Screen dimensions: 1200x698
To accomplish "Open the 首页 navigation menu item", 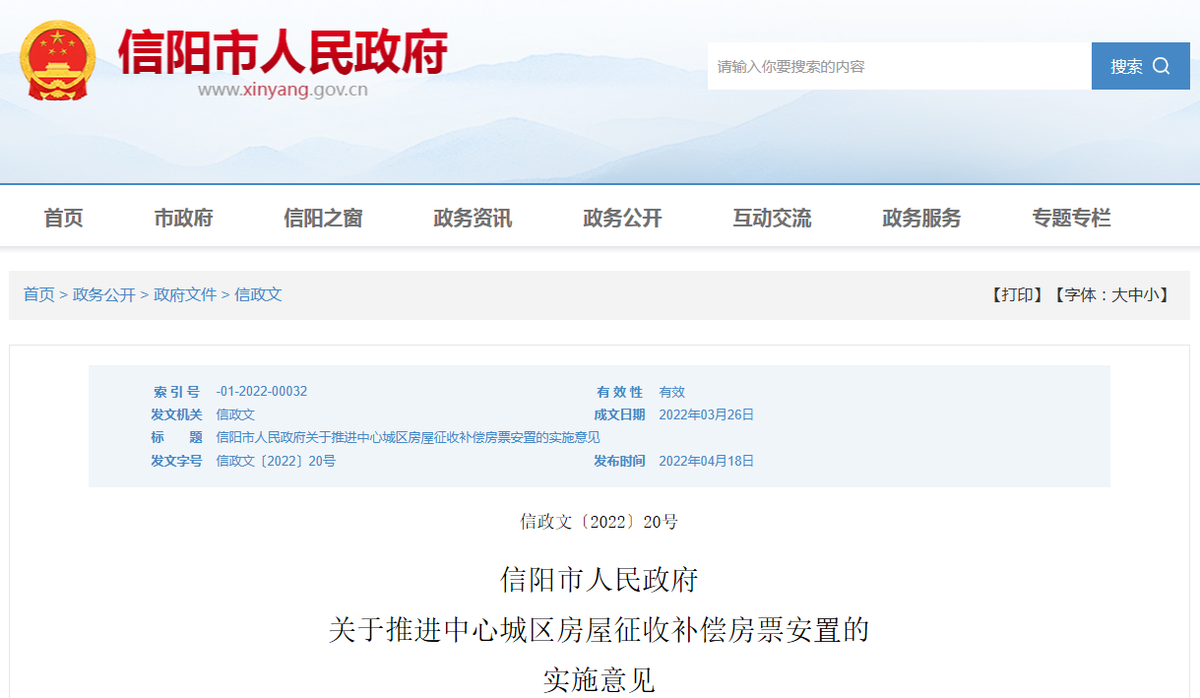I will pyautogui.click(x=64, y=218).
